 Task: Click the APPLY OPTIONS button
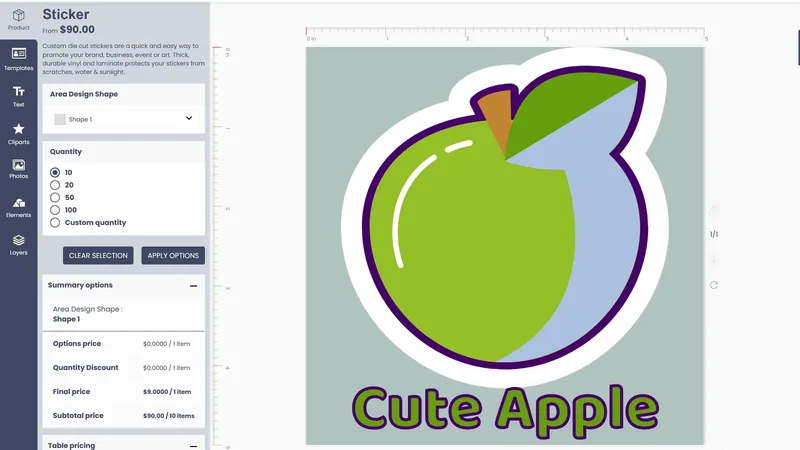(173, 256)
